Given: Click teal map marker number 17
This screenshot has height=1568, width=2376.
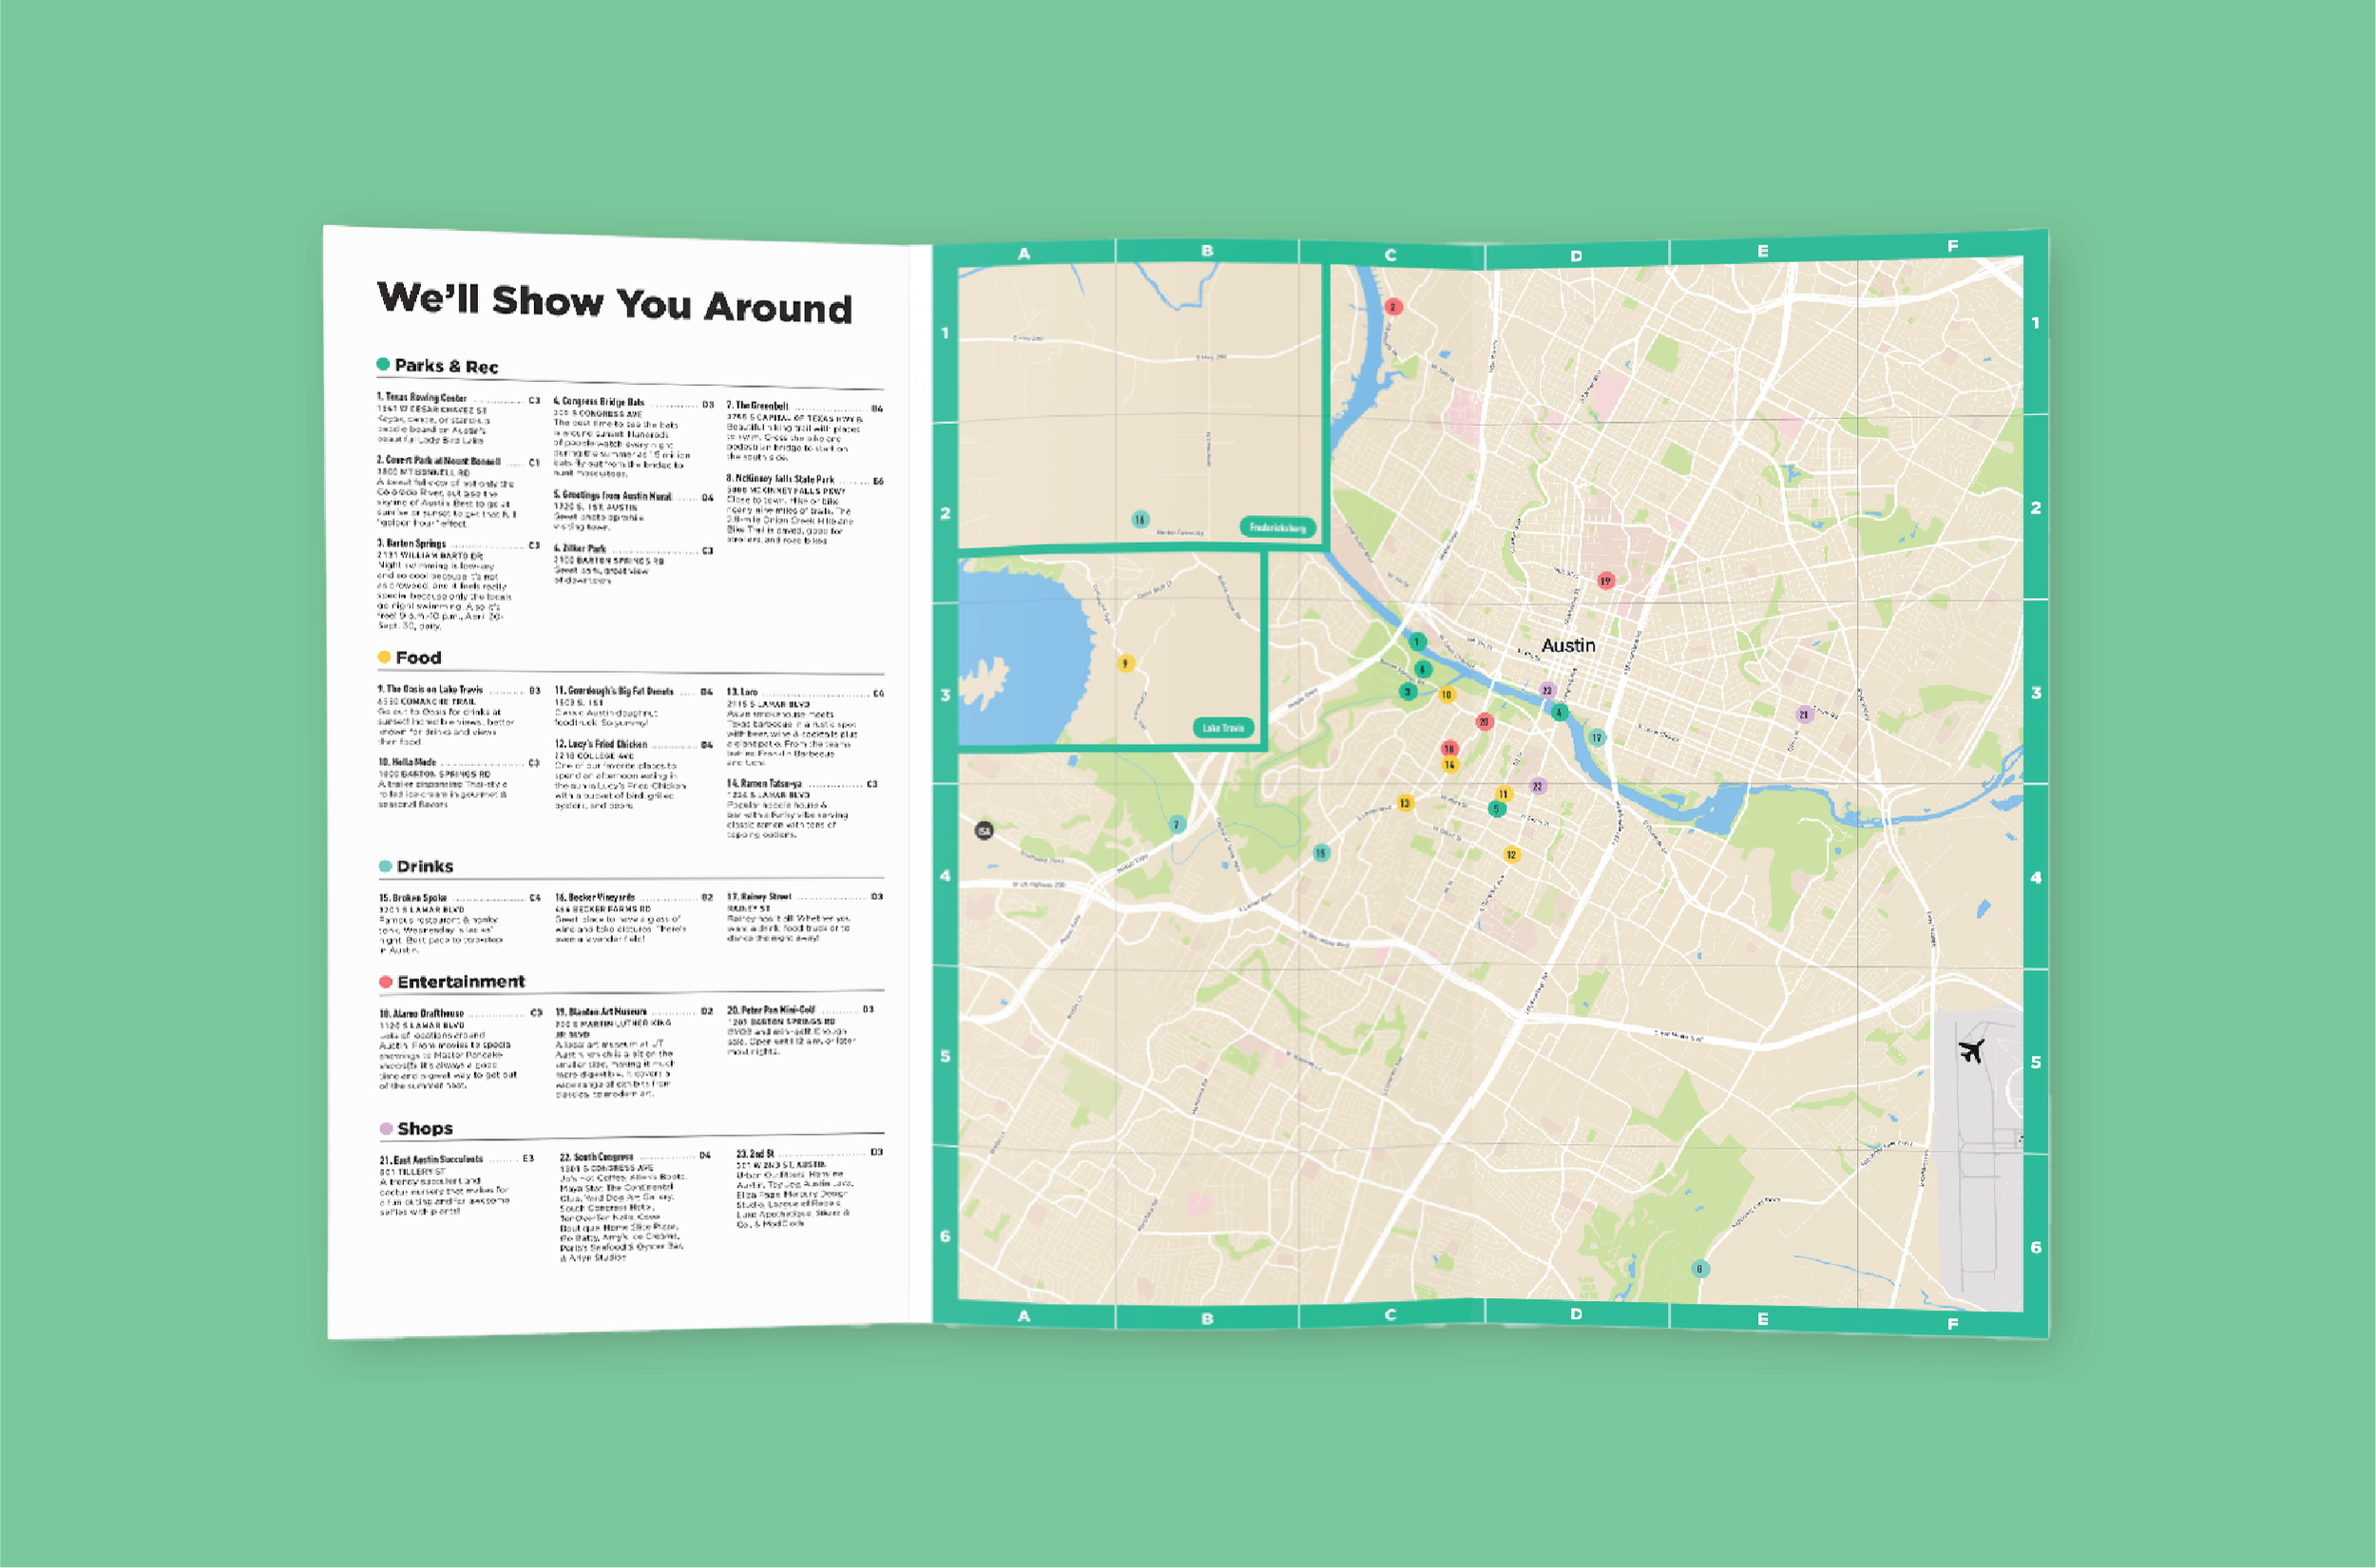Looking at the screenshot, I should [1597, 737].
